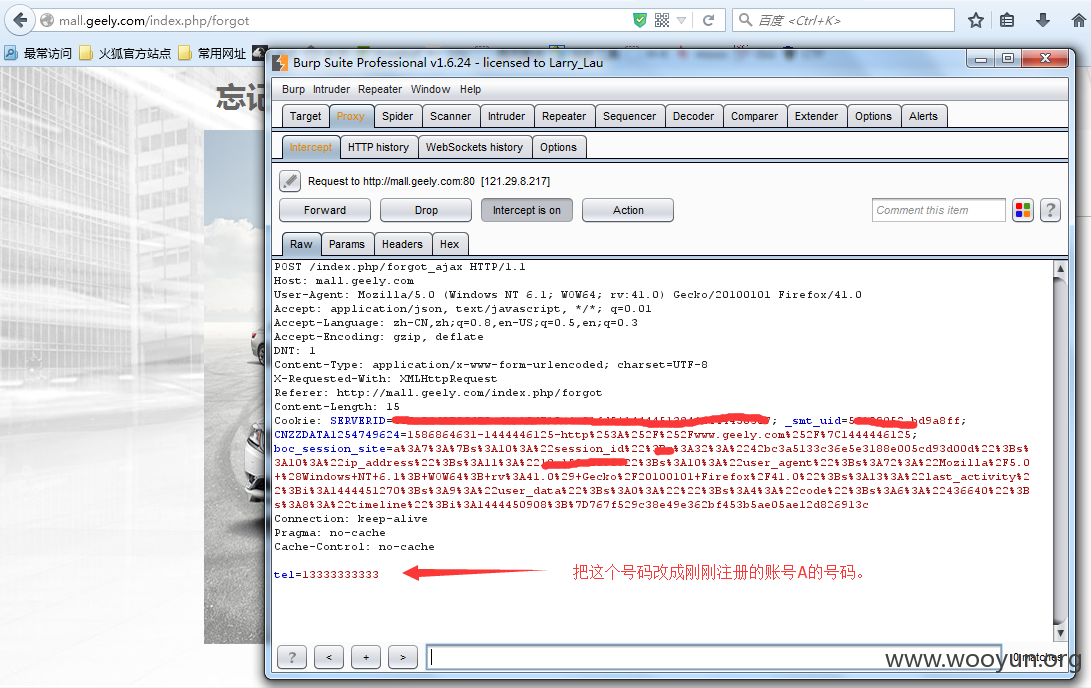
Task: Open the Intruder tool tab
Action: tap(507, 116)
